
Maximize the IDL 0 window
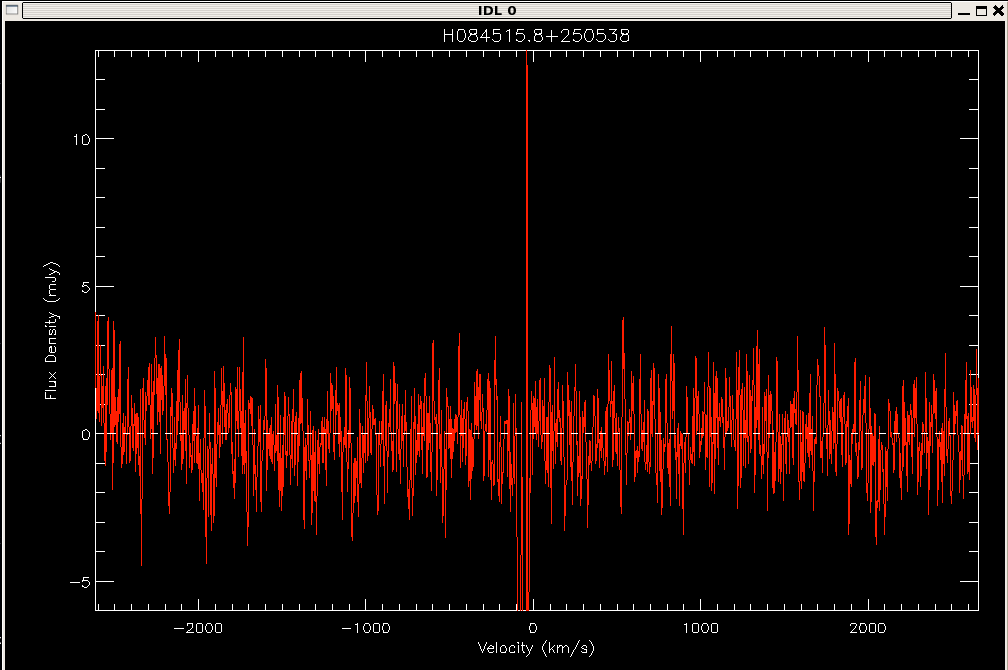click(x=981, y=11)
